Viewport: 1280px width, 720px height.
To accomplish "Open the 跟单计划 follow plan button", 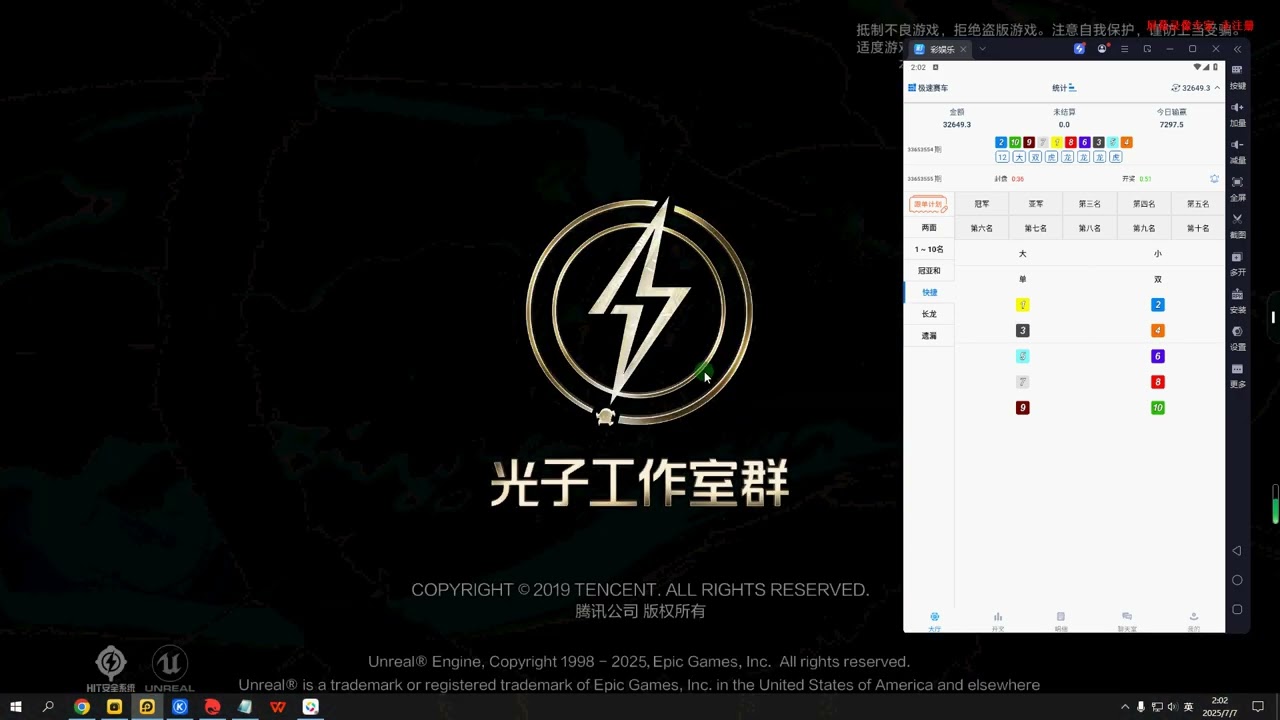I will coord(928,204).
